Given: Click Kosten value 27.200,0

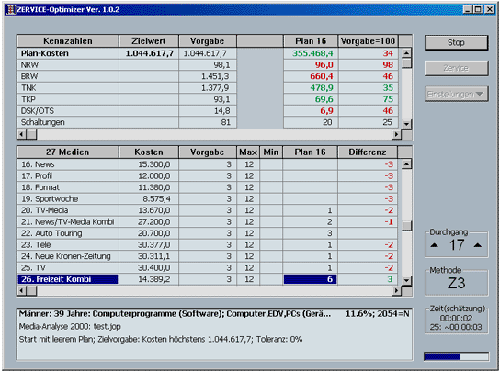Looking at the screenshot, I should pyautogui.click(x=154, y=222).
